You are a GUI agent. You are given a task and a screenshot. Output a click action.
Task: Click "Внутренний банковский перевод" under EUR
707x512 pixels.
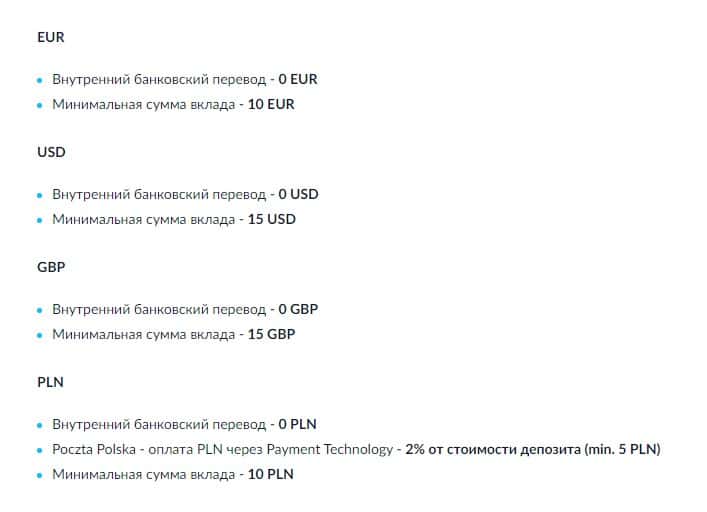coord(159,79)
